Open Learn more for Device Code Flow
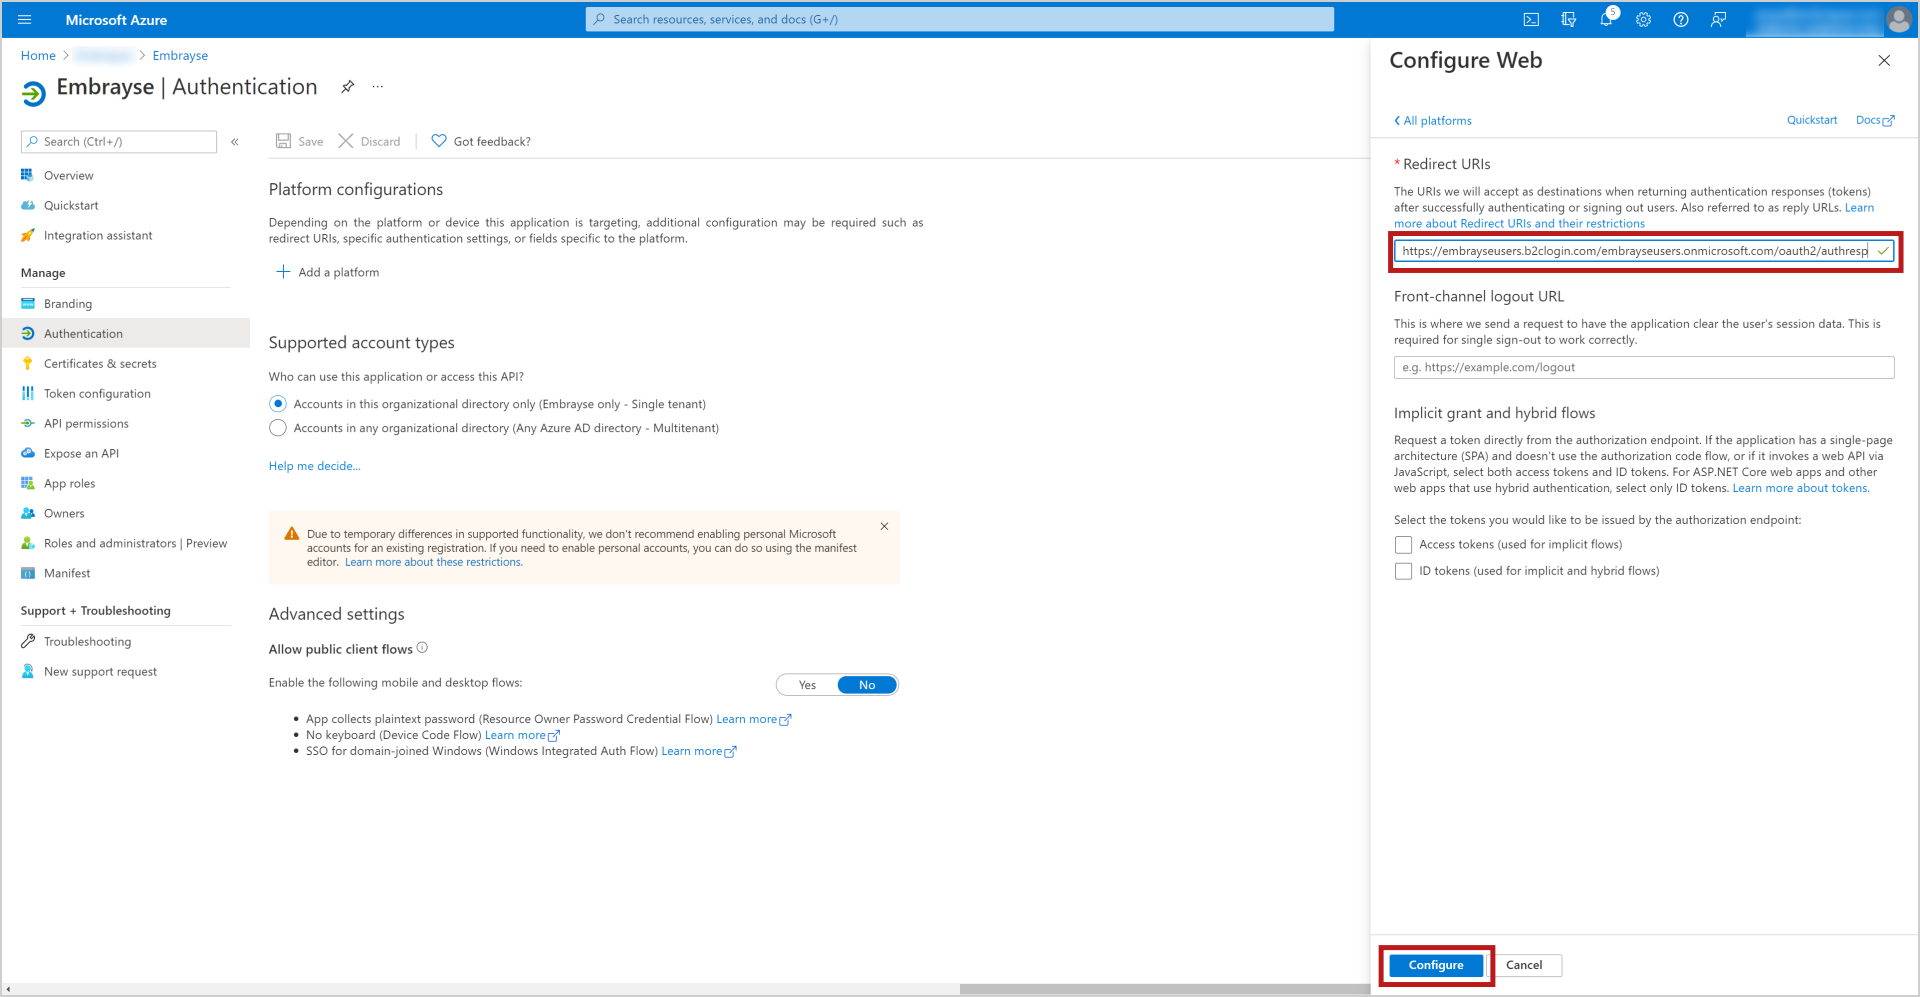 tap(522, 735)
